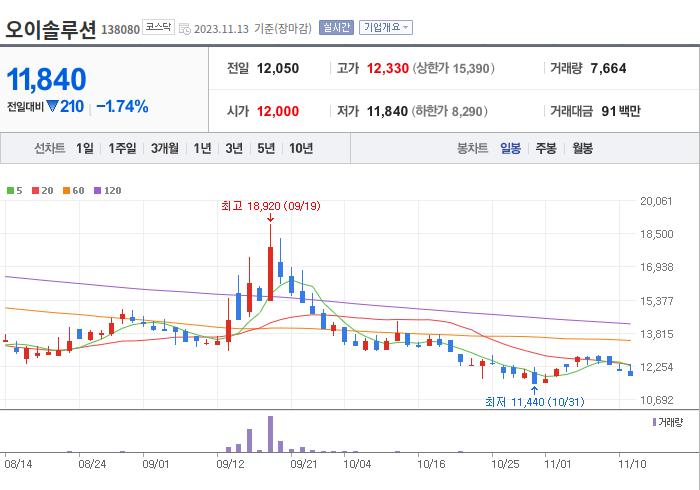Switch to the 월봉 candlestick chart
The width and height of the screenshot is (700, 490).
583,148
